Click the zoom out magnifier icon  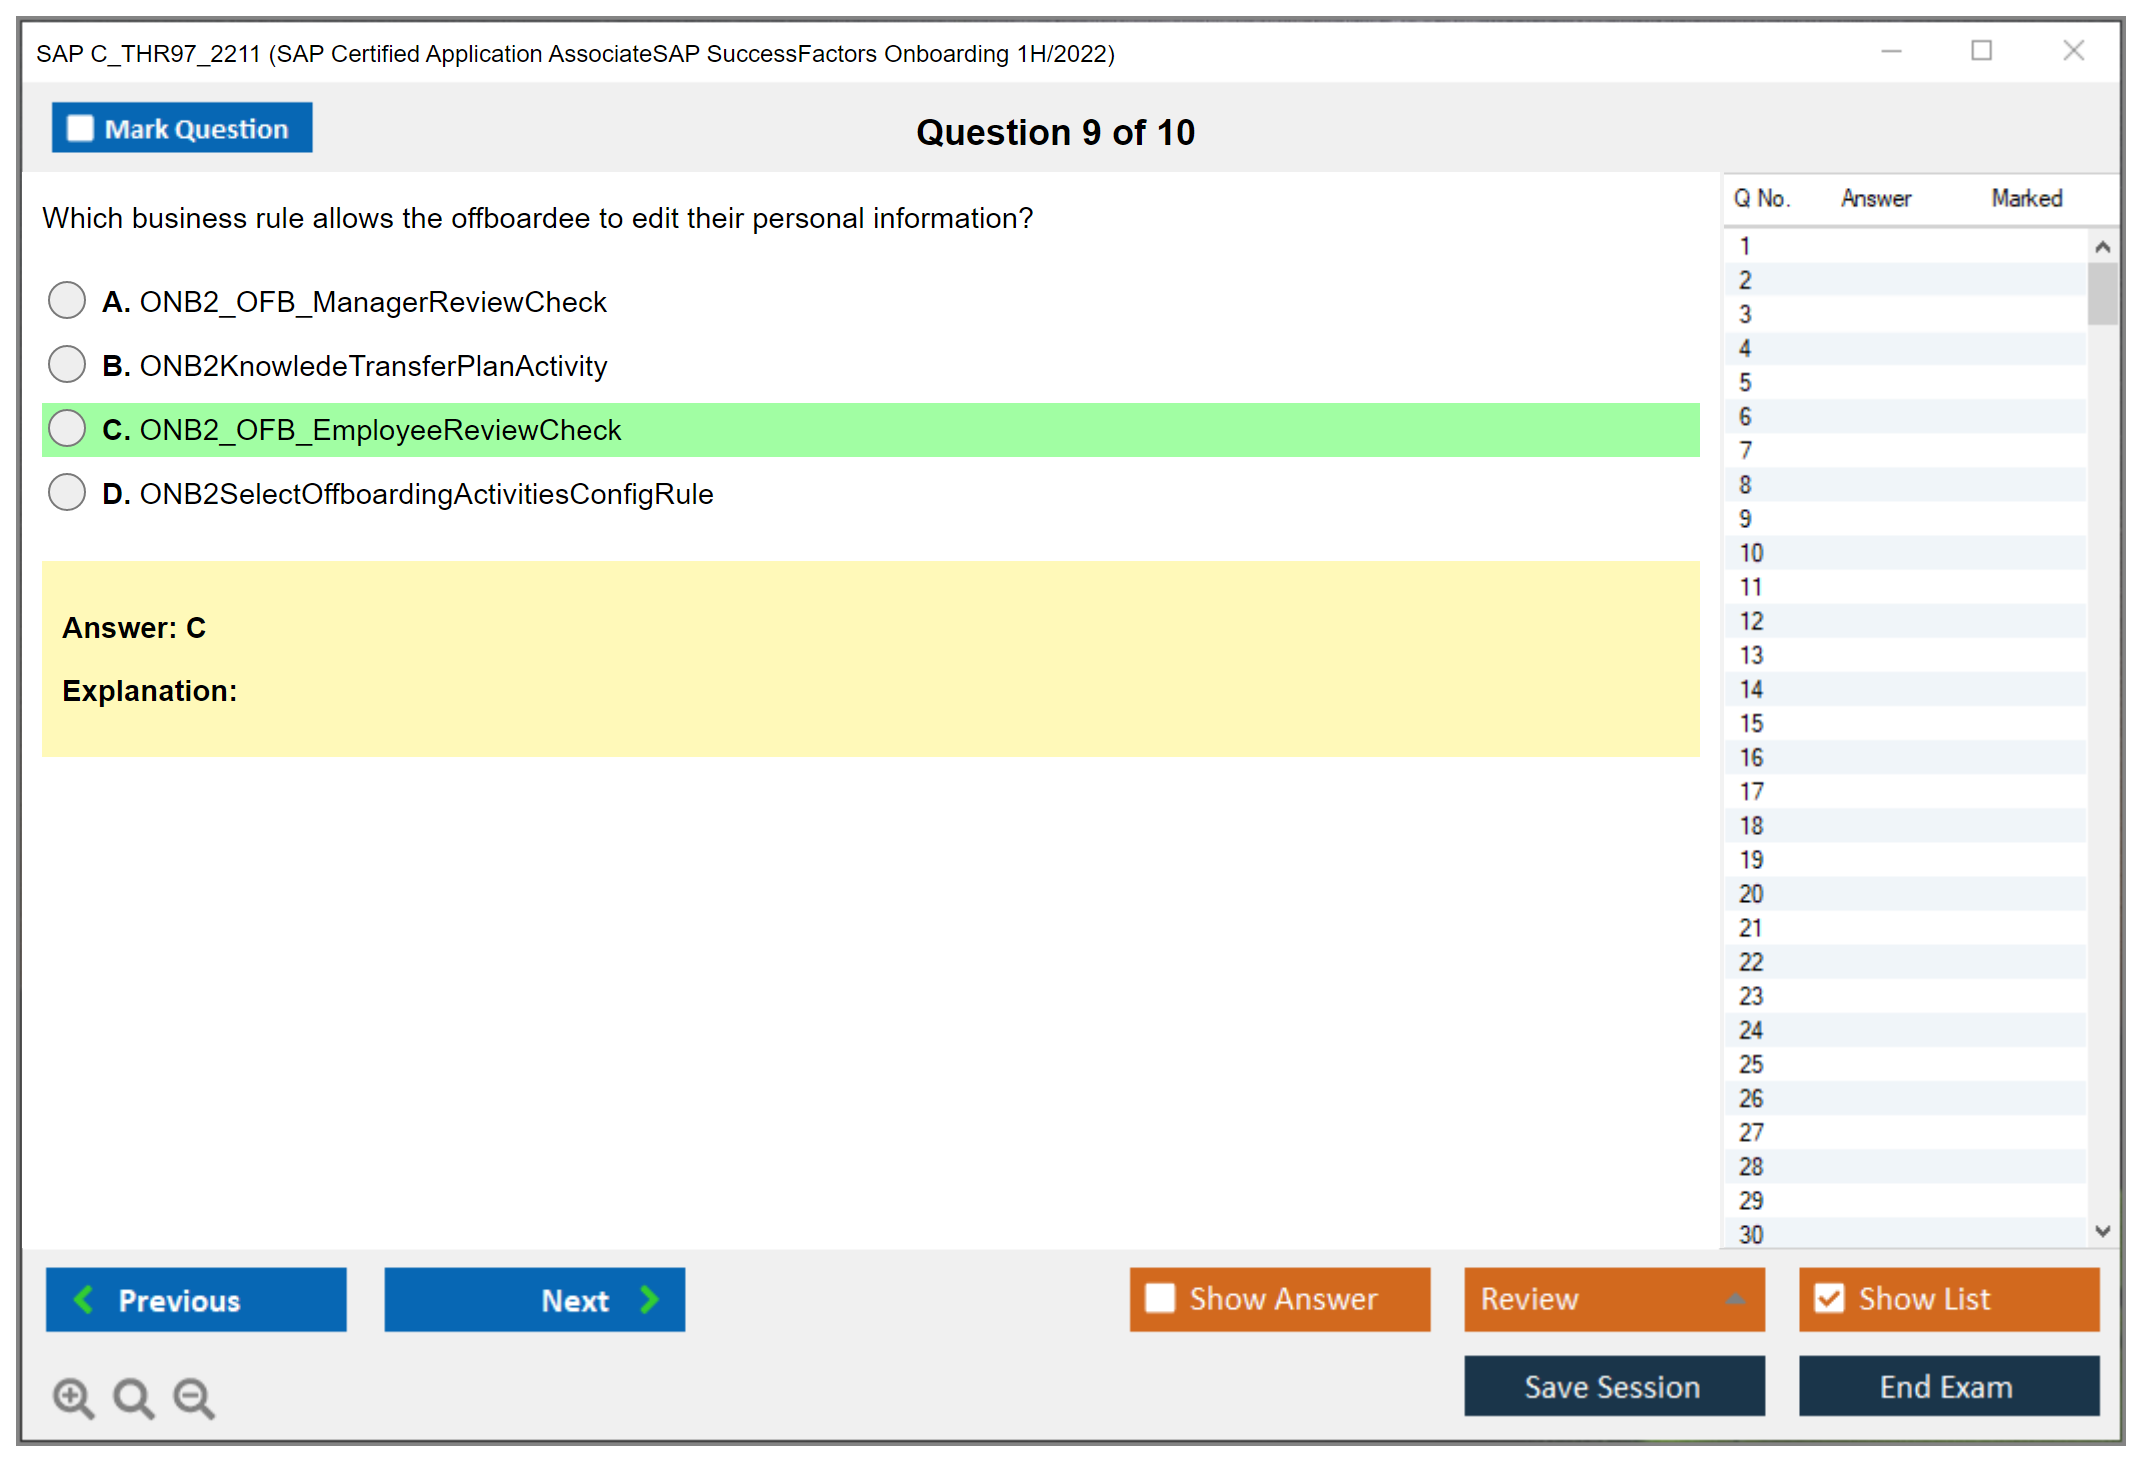click(x=194, y=1397)
